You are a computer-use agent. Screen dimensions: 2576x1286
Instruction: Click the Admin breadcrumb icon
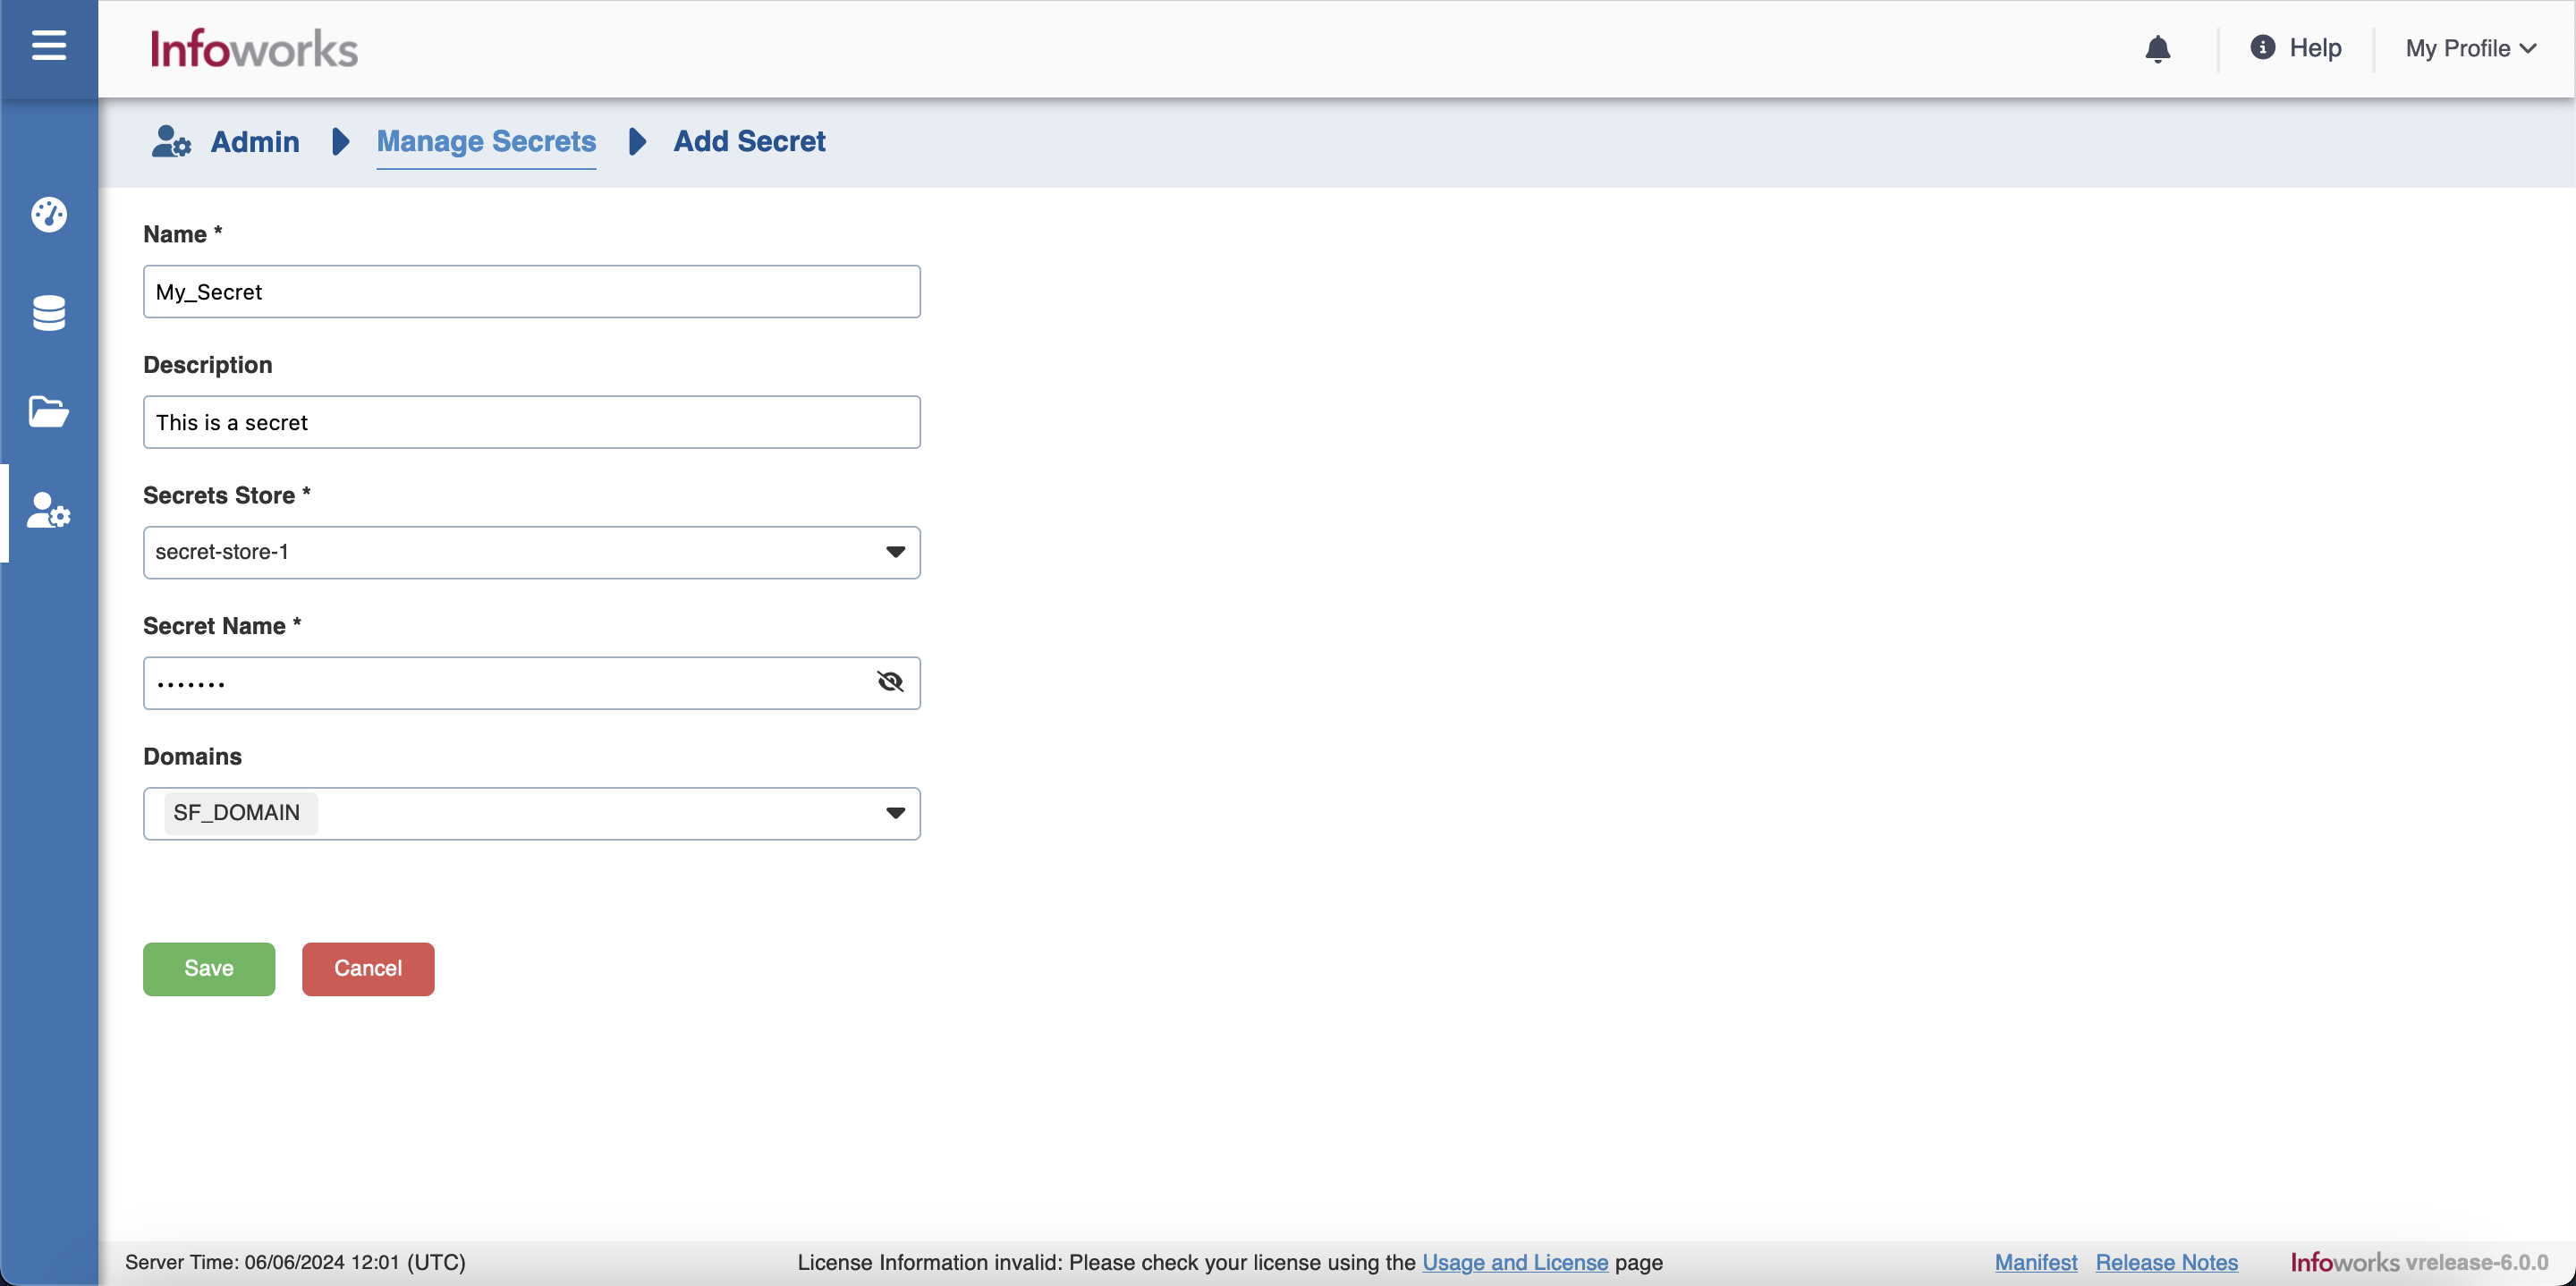171,141
